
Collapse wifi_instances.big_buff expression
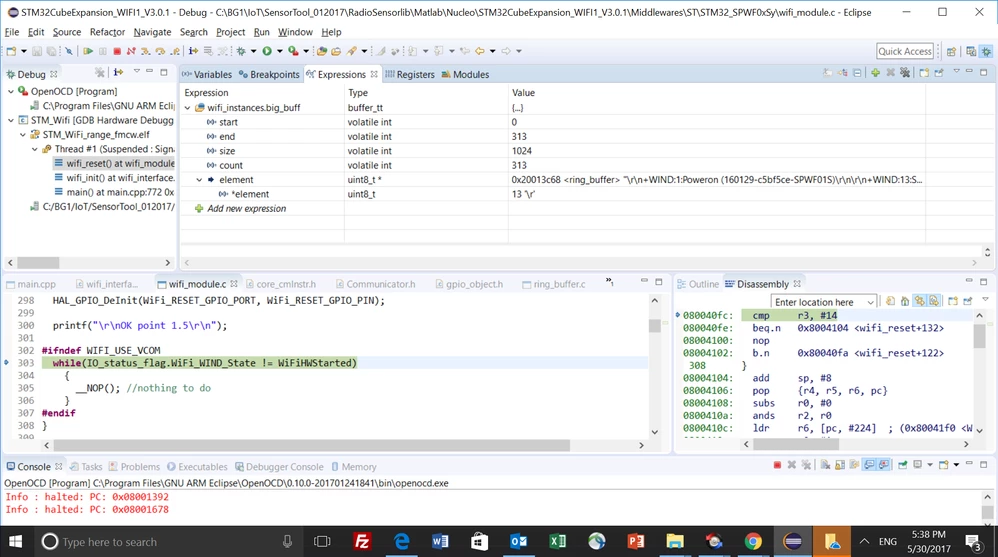(x=188, y=108)
